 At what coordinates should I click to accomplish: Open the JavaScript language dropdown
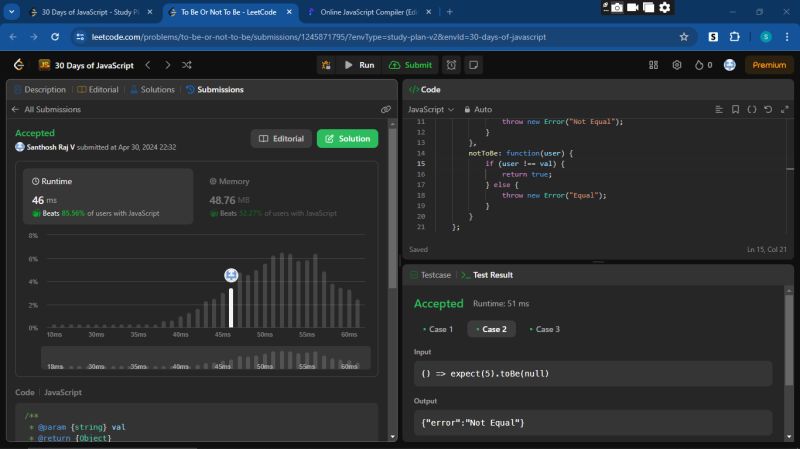431,109
